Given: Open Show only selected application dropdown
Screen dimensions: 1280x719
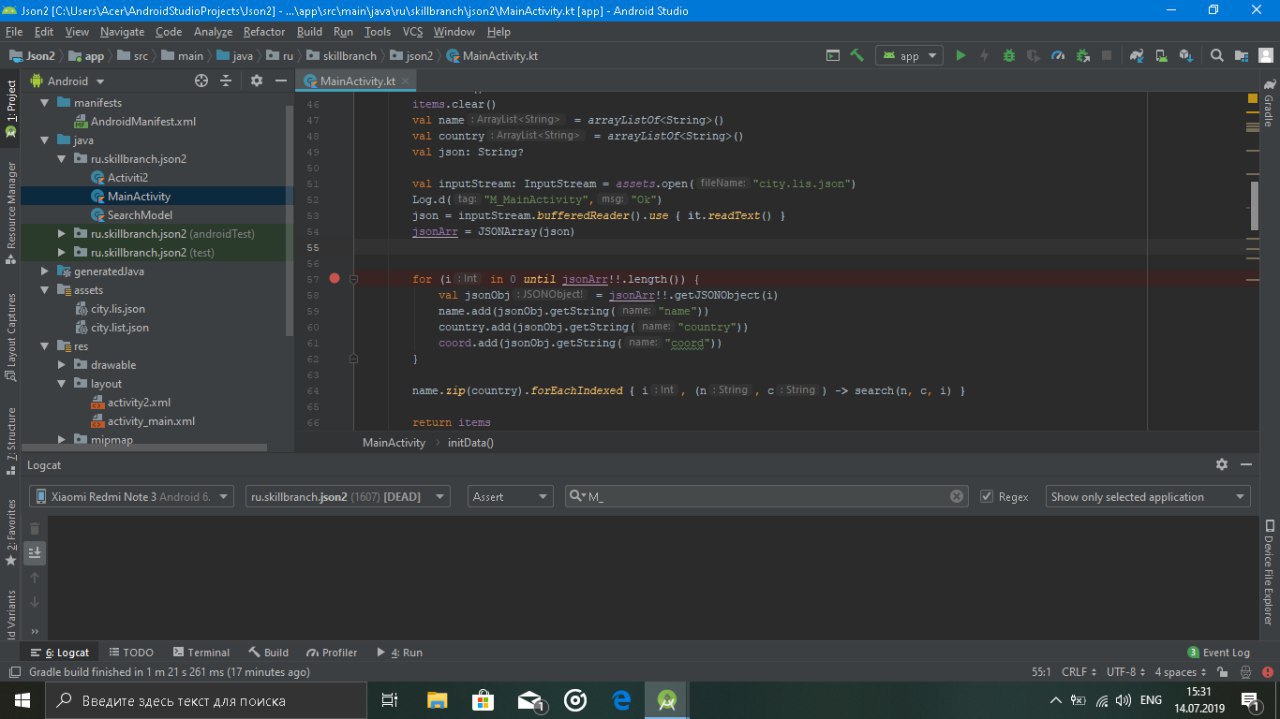Looking at the screenshot, I should (x=1149, y=497).
